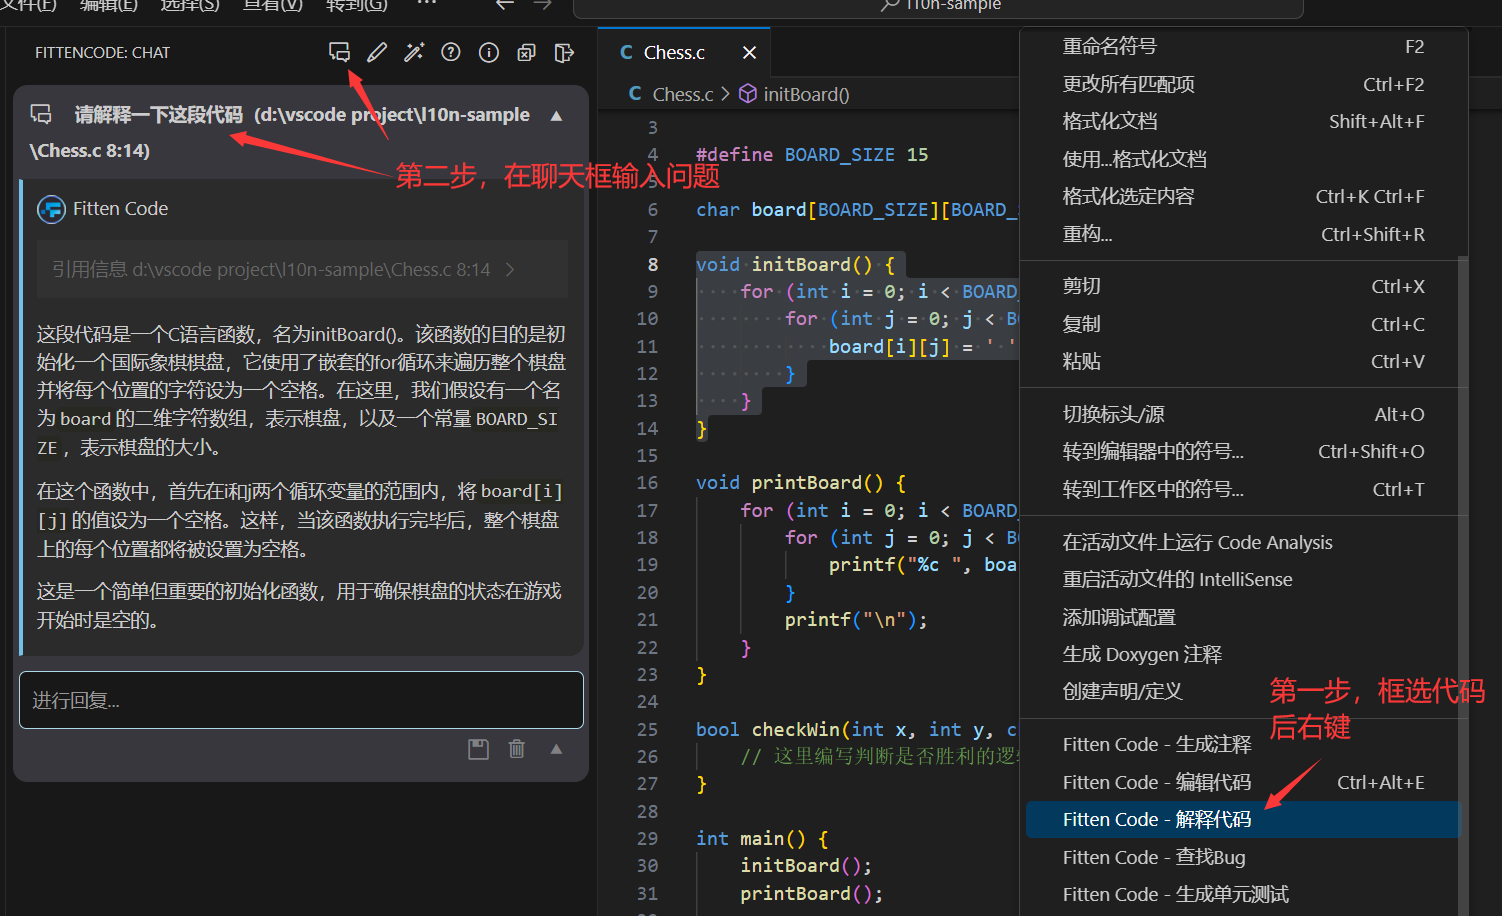Click Chess.c in the breadcrumb

pos(683,94)
